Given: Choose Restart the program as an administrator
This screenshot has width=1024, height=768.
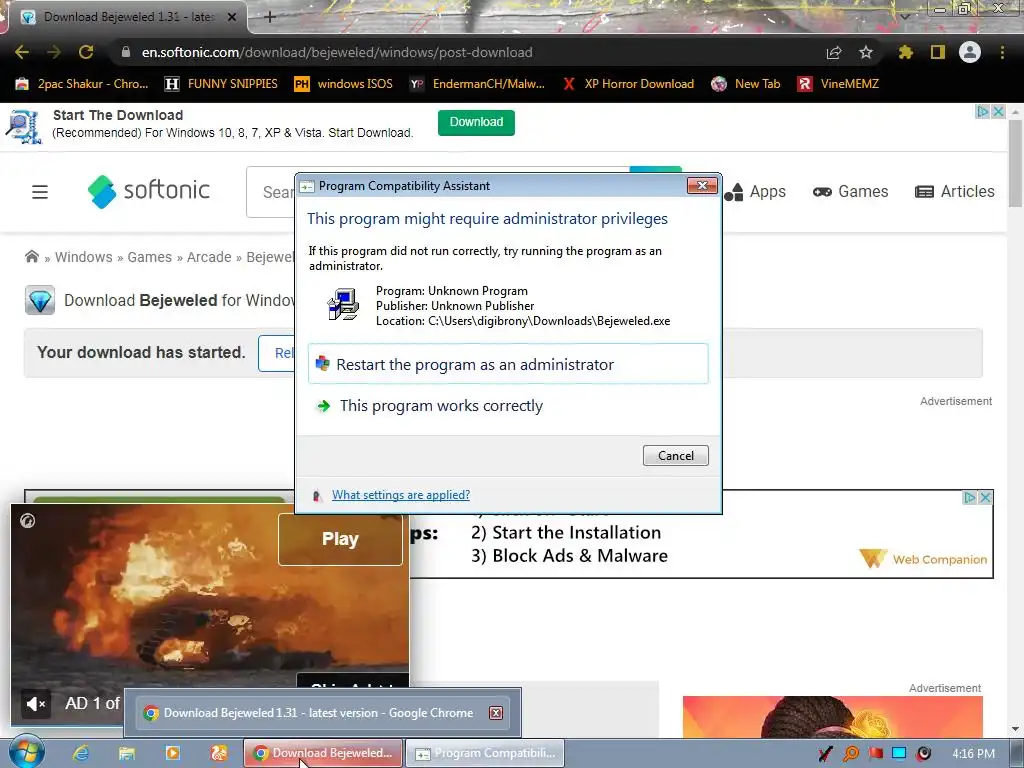Looking at the screenshot, I should click(x=507, y=364).
